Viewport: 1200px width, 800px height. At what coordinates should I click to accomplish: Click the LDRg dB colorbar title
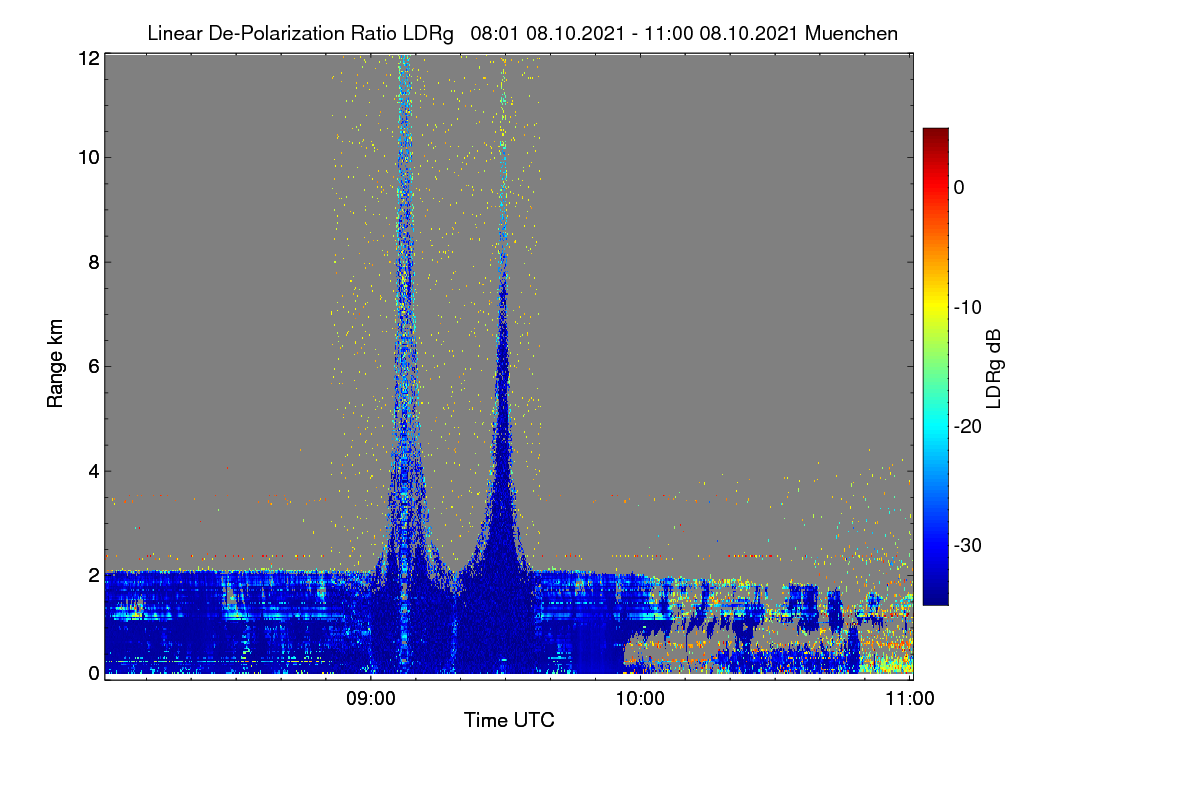[995, 367]
